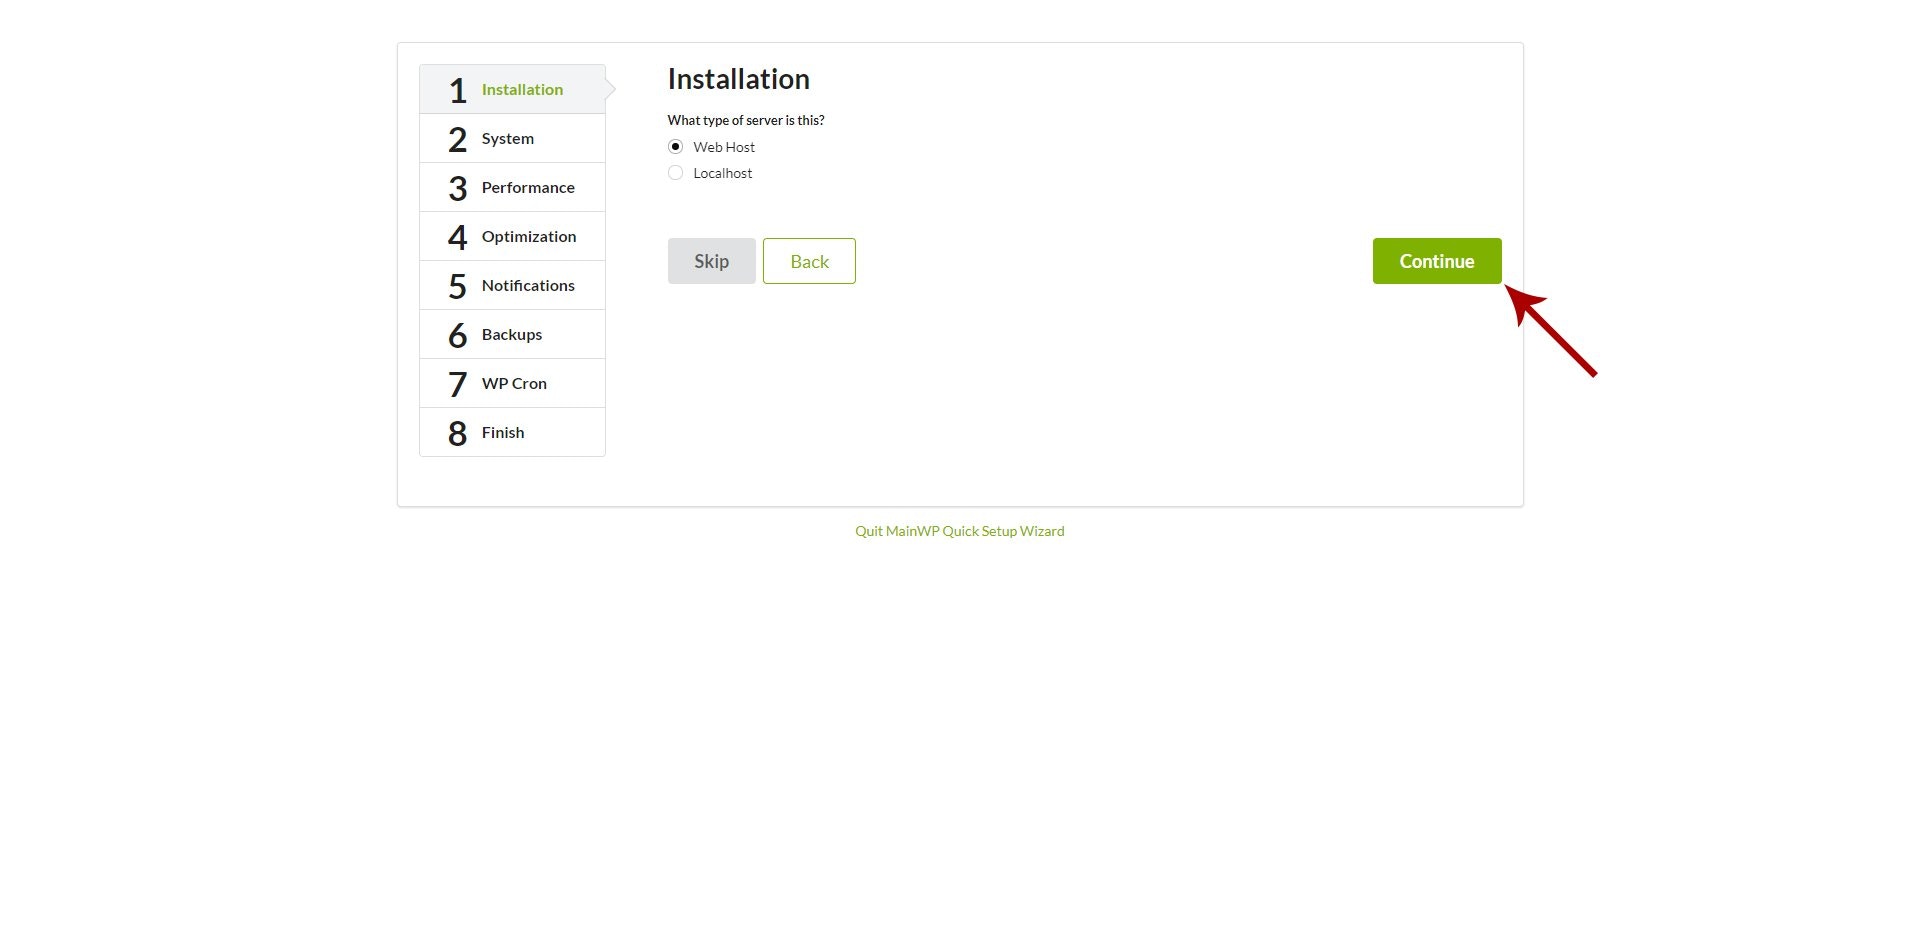Click step number 1 in the sidebar
This screenshot has height=947, width=1912.
pyautogui.click(x=458, y=90)
